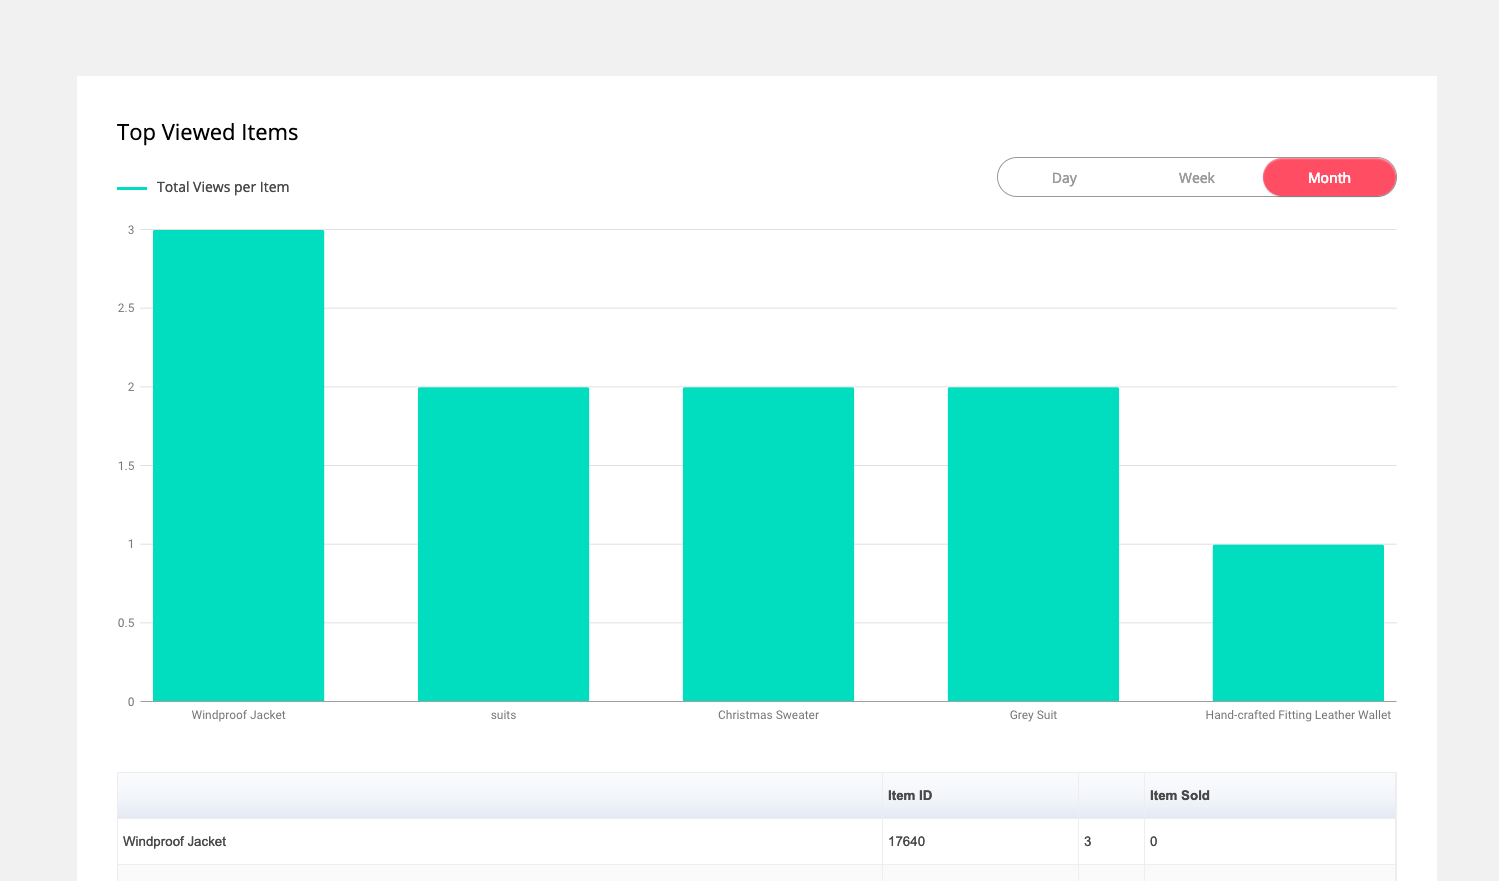The image size is (1499, 881).
Task: Open the Windproof Jacket table row
Action: pos(175,842)
